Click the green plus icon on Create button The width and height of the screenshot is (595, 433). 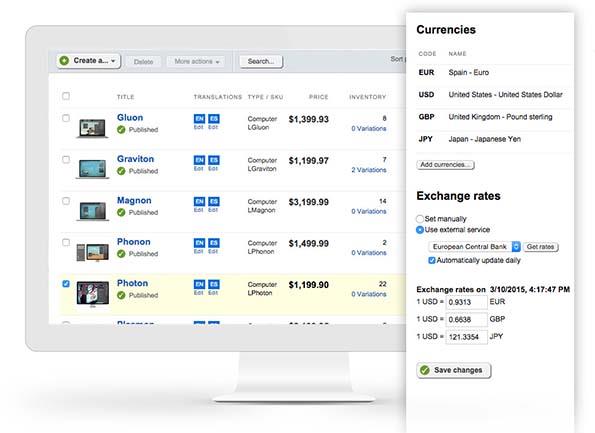tap(65, 60)
